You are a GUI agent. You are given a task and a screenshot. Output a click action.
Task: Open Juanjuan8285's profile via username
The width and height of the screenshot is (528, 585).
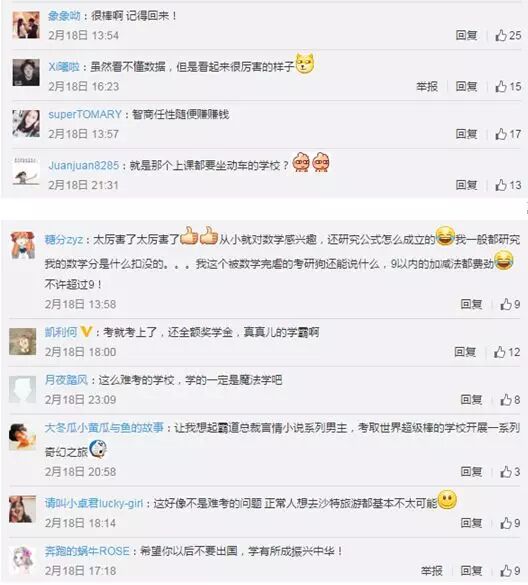[x=84, y=165]
